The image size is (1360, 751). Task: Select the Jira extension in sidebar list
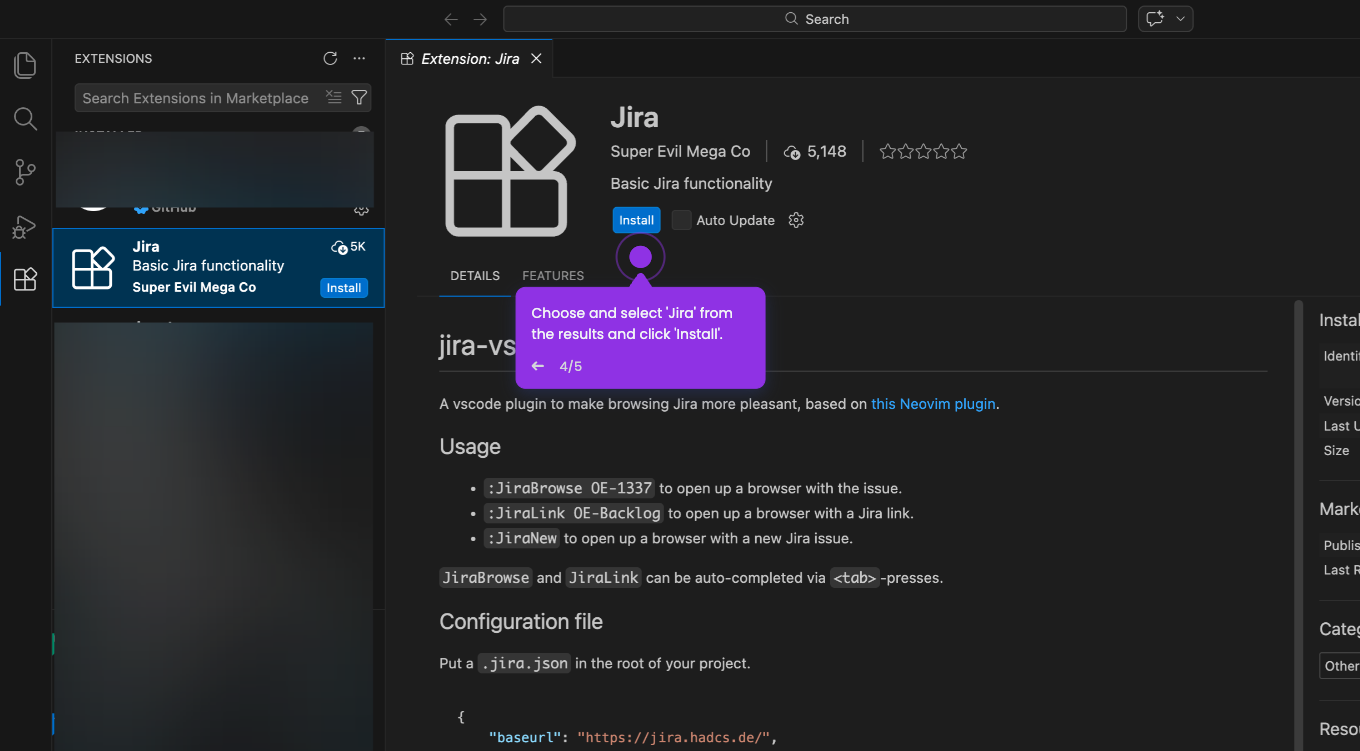pos(218,268)
